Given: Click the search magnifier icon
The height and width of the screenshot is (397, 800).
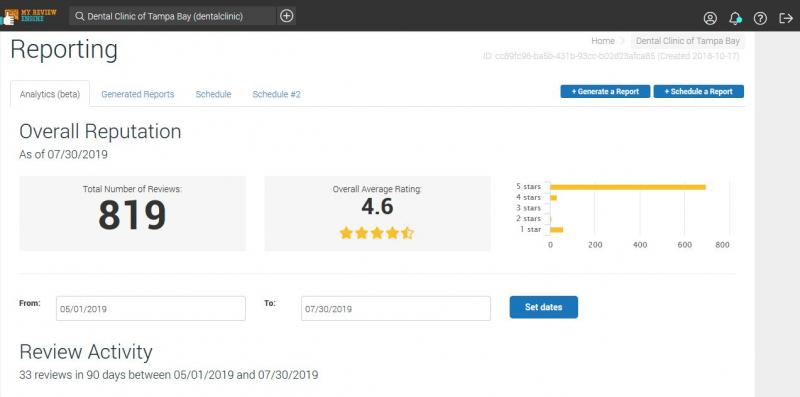Looking at the screenshot, I should point(80,16).
